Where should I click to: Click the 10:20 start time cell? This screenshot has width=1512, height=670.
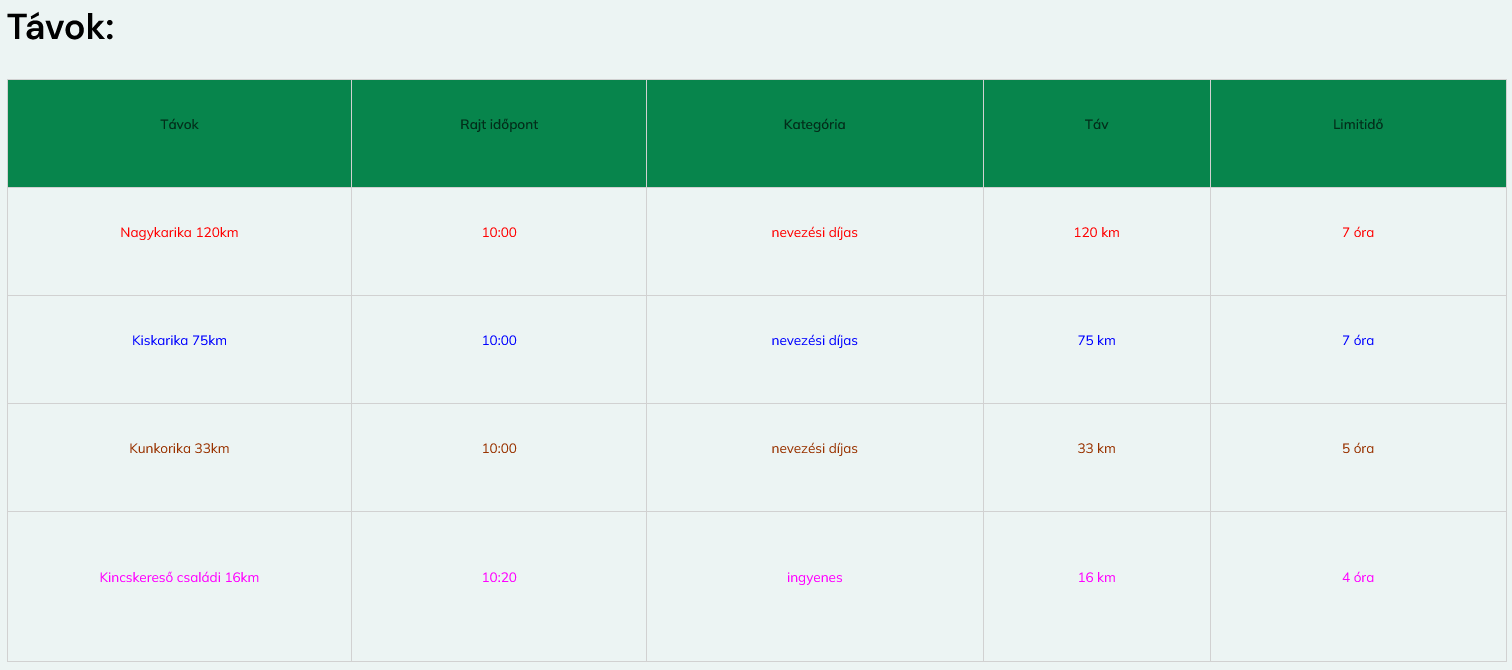[x=499, y=578]
